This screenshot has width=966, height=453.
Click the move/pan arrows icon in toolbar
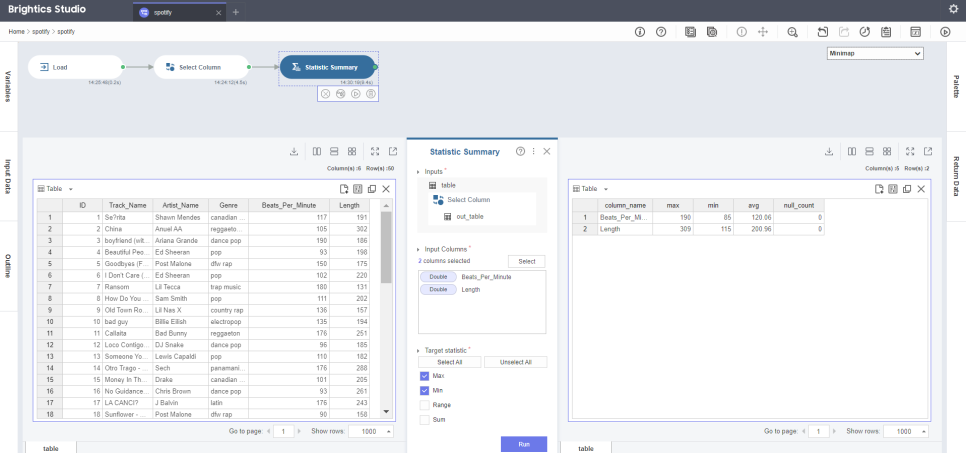pyautogui.click(x=763, y=32)
